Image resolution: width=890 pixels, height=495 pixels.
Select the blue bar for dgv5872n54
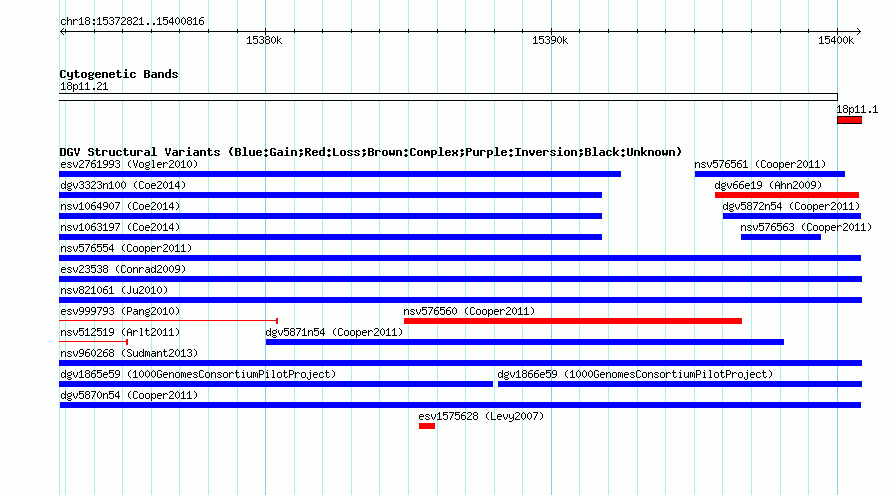(x=792, y=216)
